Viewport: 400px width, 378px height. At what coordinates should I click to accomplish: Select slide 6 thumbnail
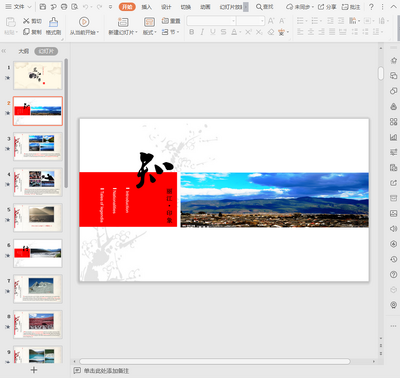[38, 253]
